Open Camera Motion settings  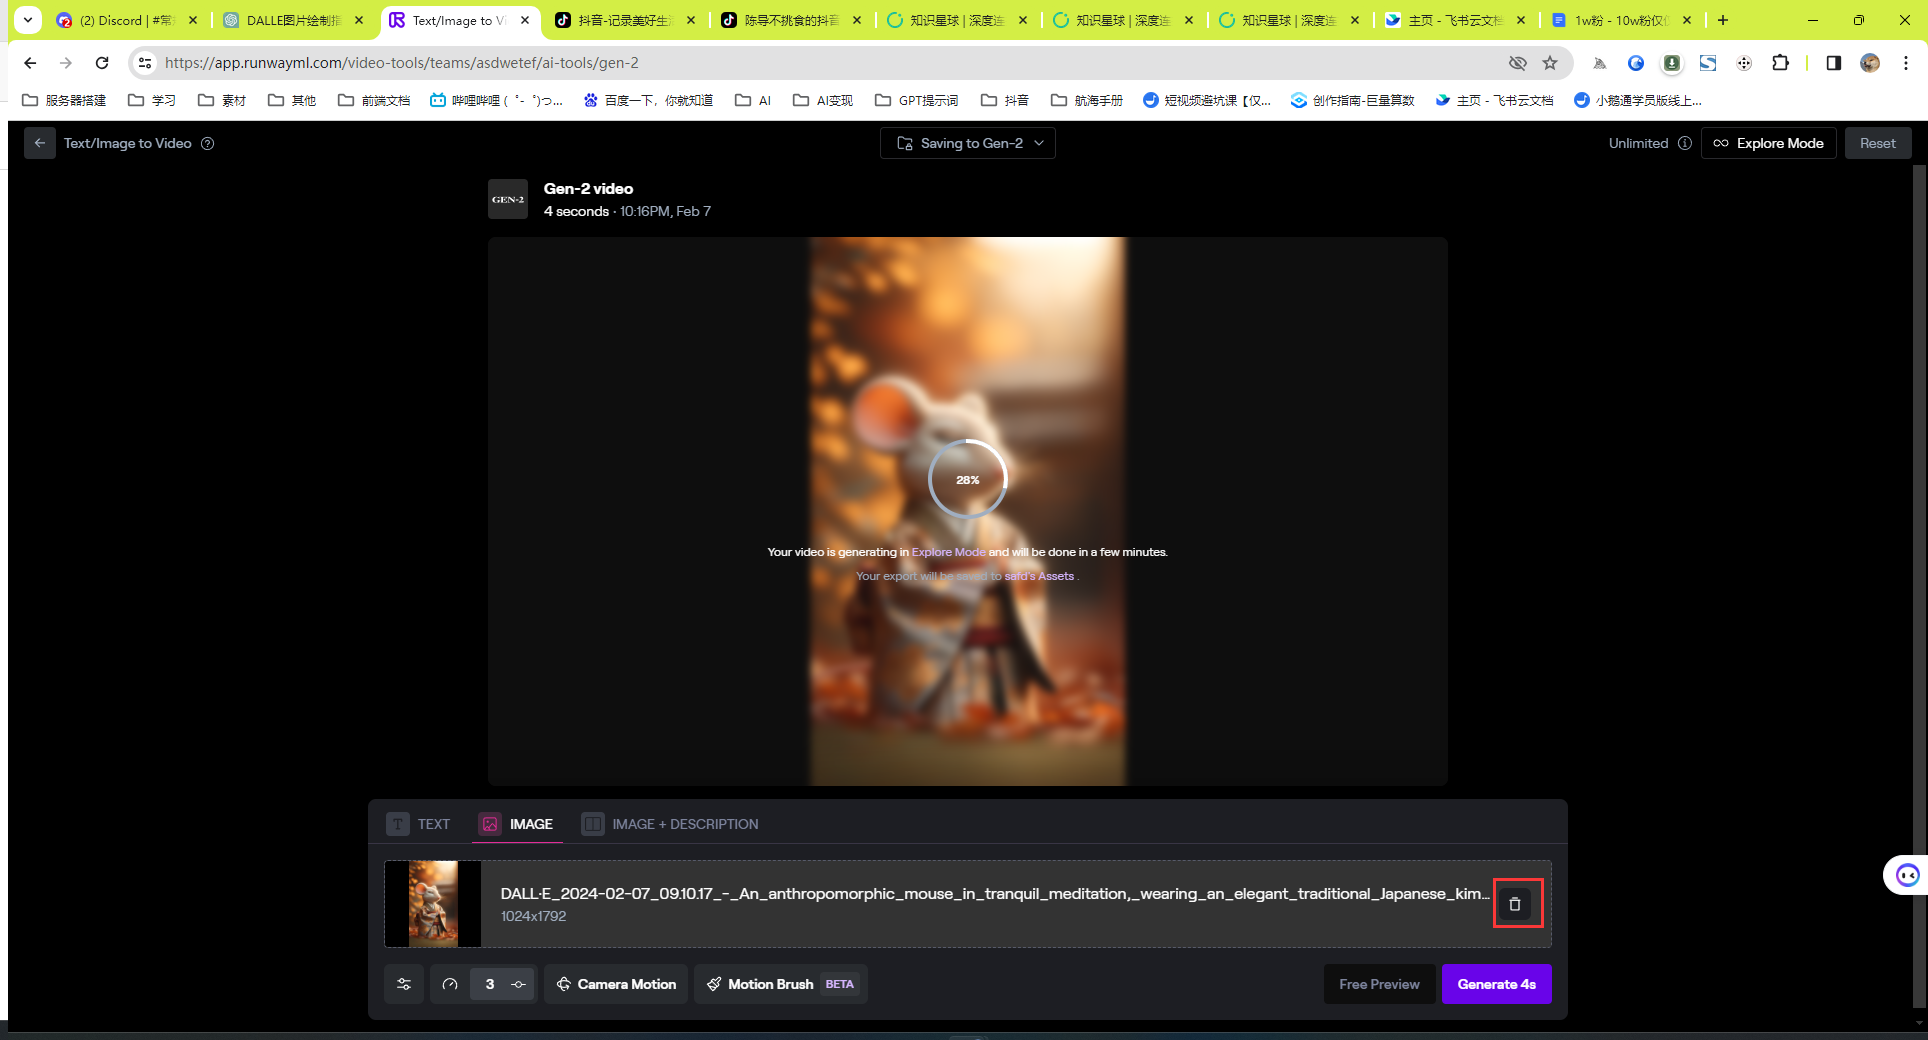pyautogui.click(x=616, y=984)
